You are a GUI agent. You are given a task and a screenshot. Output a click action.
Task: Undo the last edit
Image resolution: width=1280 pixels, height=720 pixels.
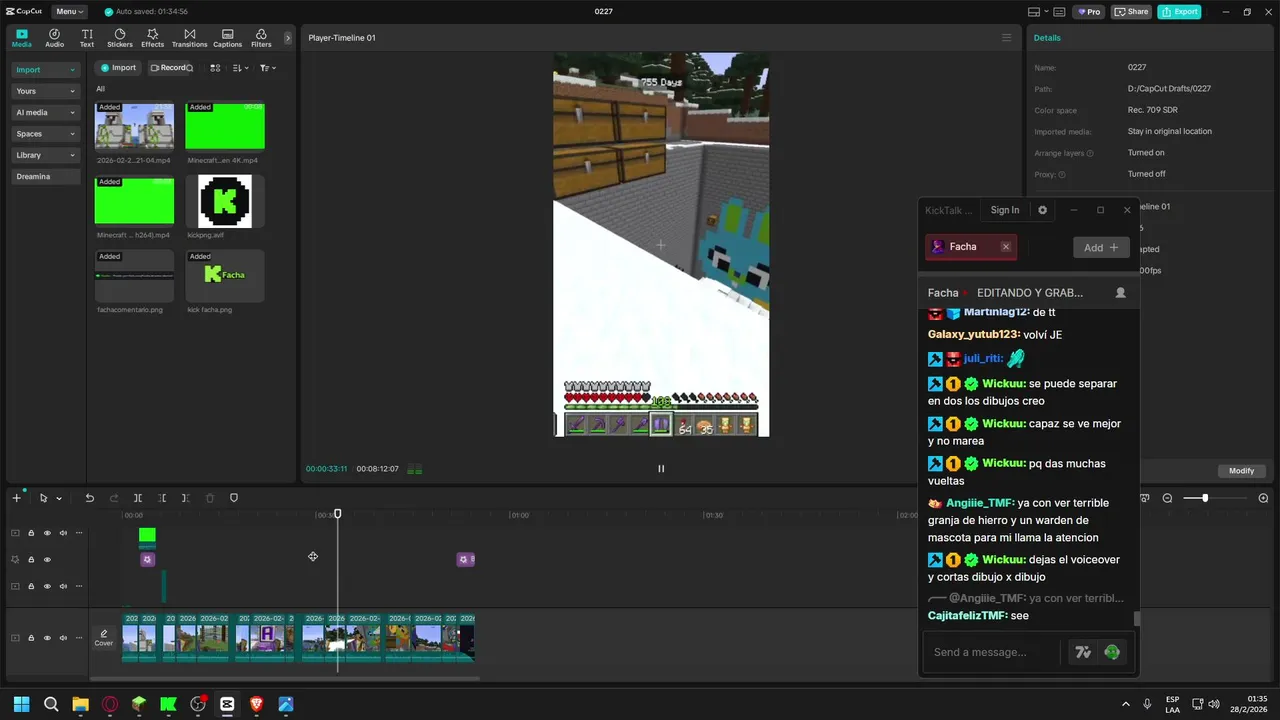click(x=89, y=498)
